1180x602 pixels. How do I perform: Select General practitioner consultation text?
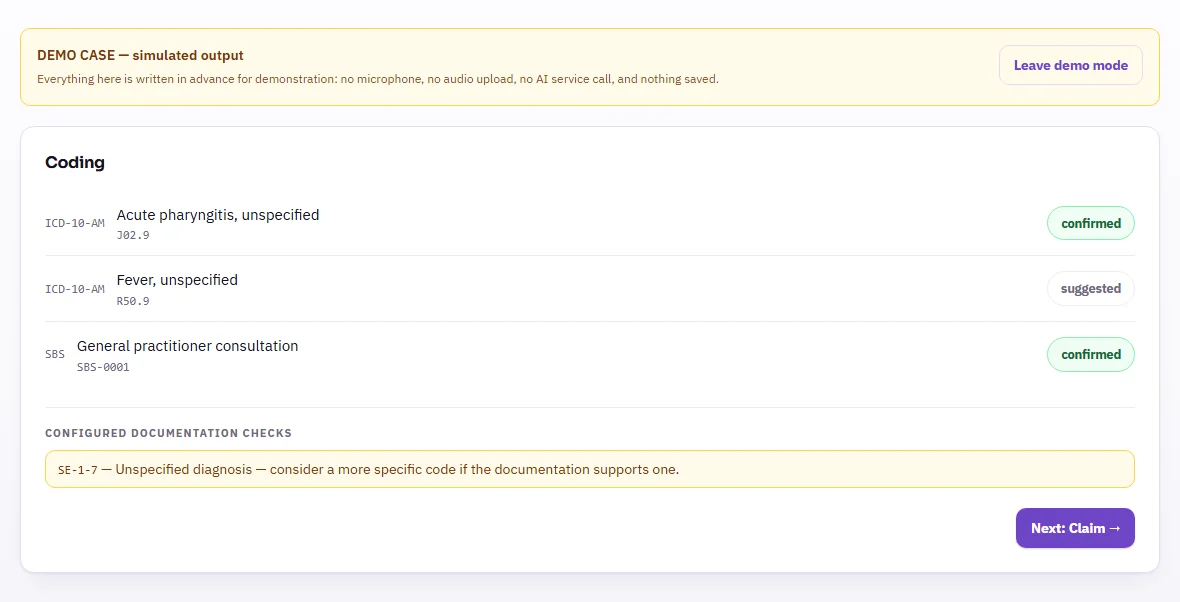click(x=187, y=346)
